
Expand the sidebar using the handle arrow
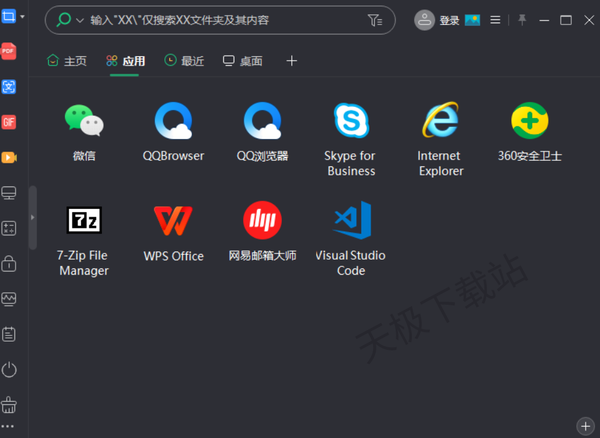(33, 217)
